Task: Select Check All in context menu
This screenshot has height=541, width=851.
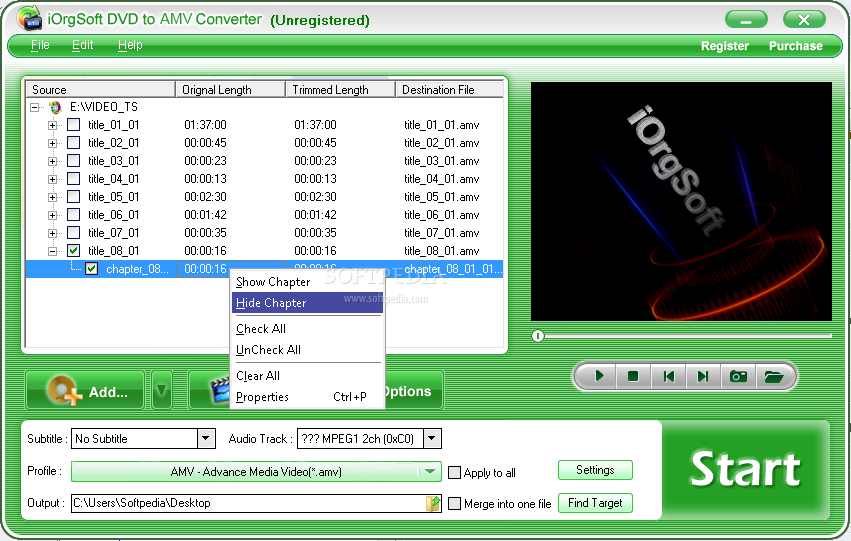Action: pyautogui.click(x=307, y=329)
